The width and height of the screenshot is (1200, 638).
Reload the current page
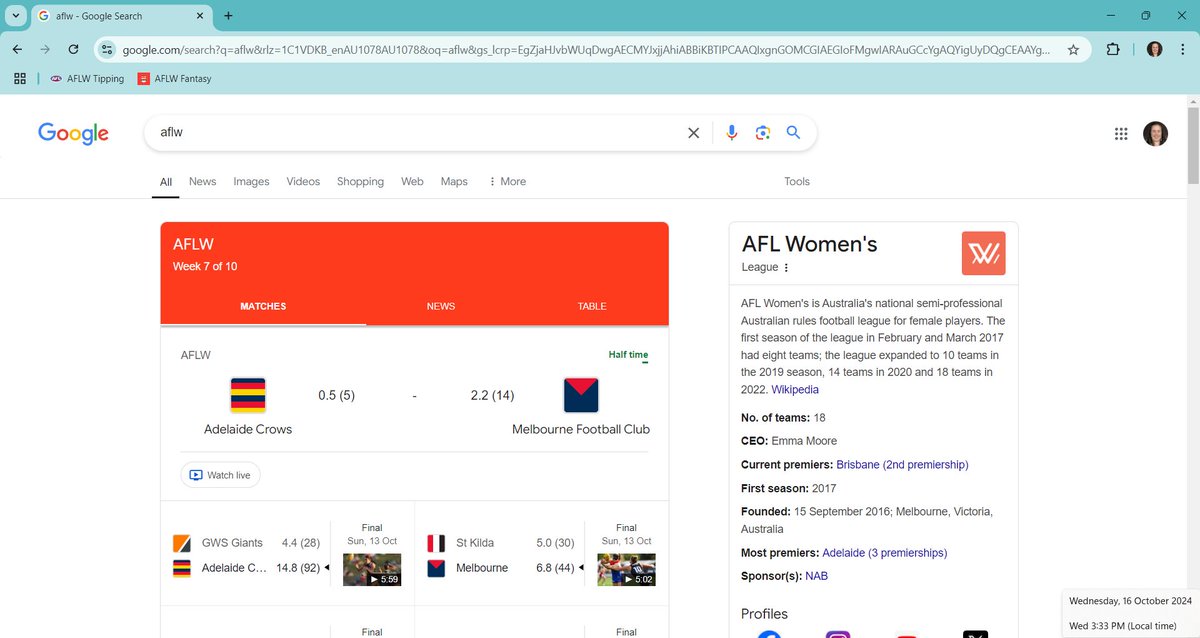[x=73, y=49]
